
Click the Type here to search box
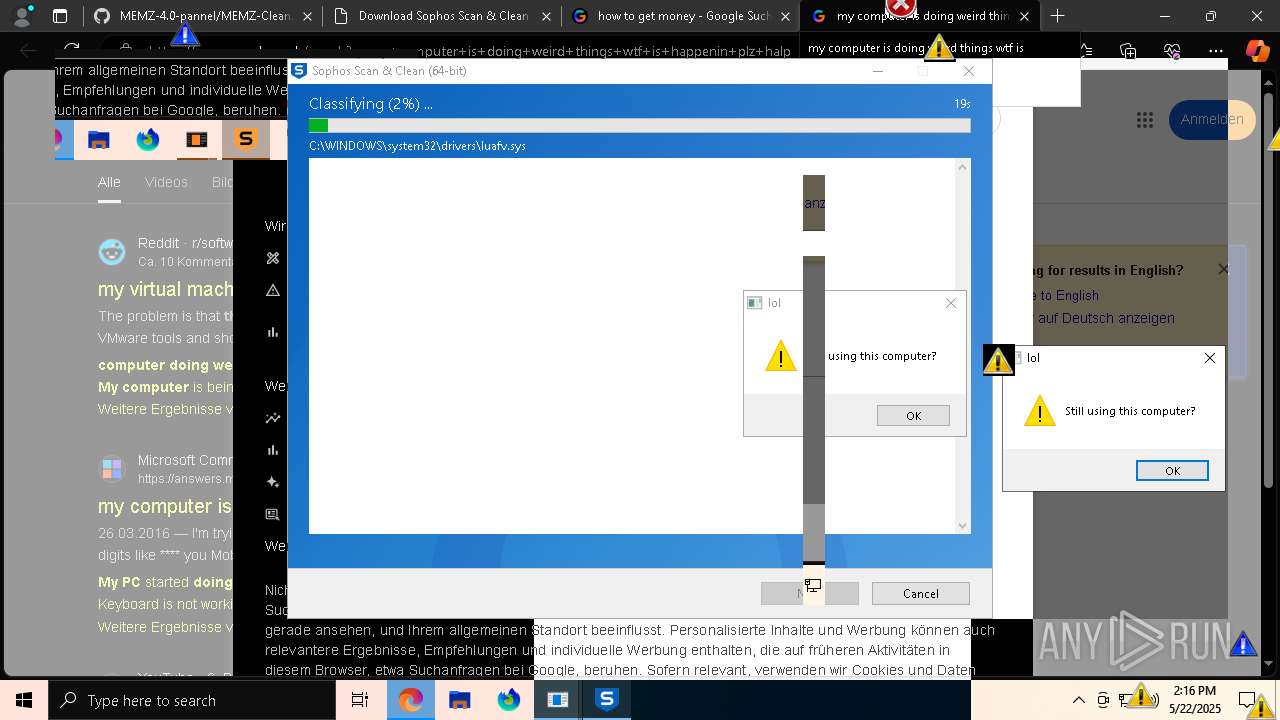pyautogui.click(x=192, y=700)
